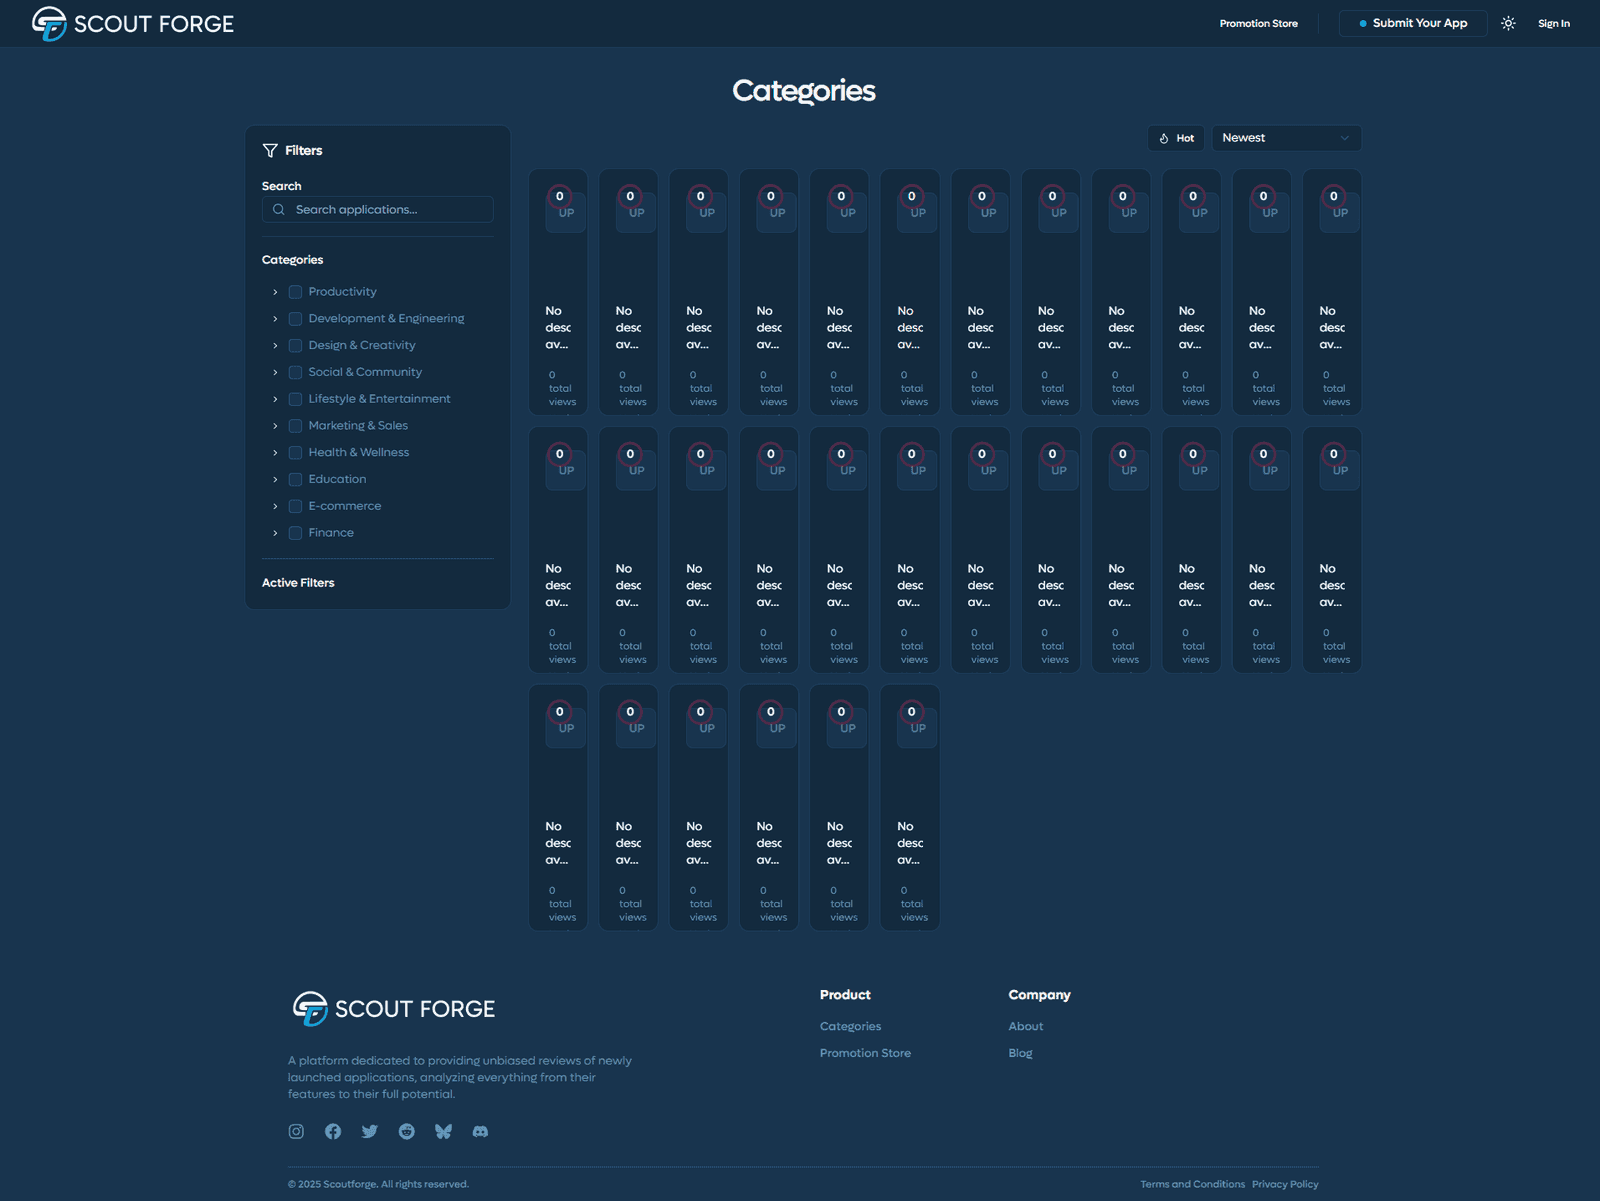Screen dimensions: 1600x1201
Task: Expand the Finance category chevron
Action: (275, 533)
